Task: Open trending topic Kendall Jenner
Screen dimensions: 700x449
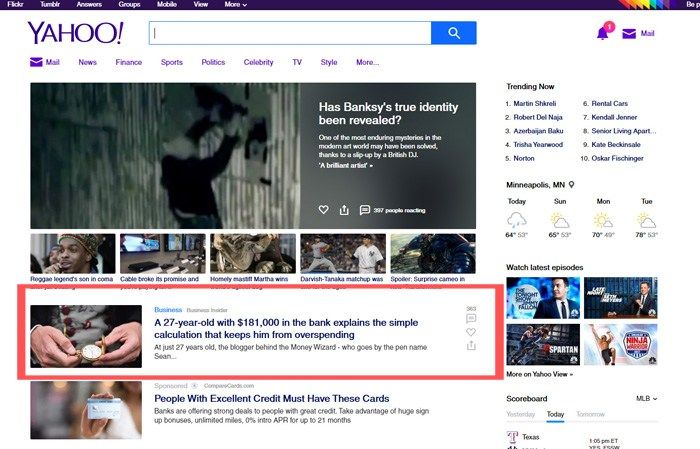Action: pos(614,117)
